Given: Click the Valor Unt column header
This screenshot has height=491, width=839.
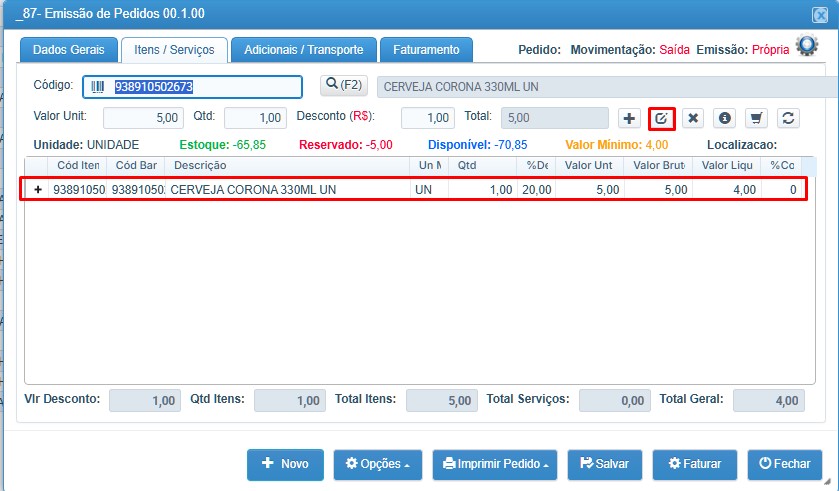Looking at the screenshot, I should [x=589, y=165].
